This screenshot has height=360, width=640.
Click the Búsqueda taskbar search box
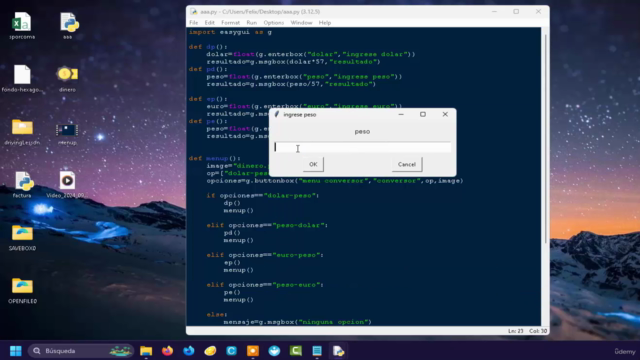81,351
